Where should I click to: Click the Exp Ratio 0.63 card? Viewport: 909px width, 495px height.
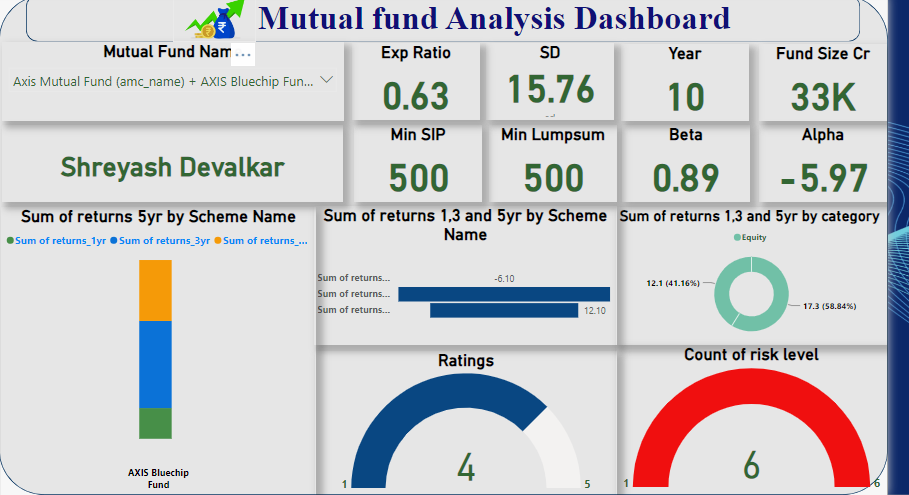tap(415, 81)
